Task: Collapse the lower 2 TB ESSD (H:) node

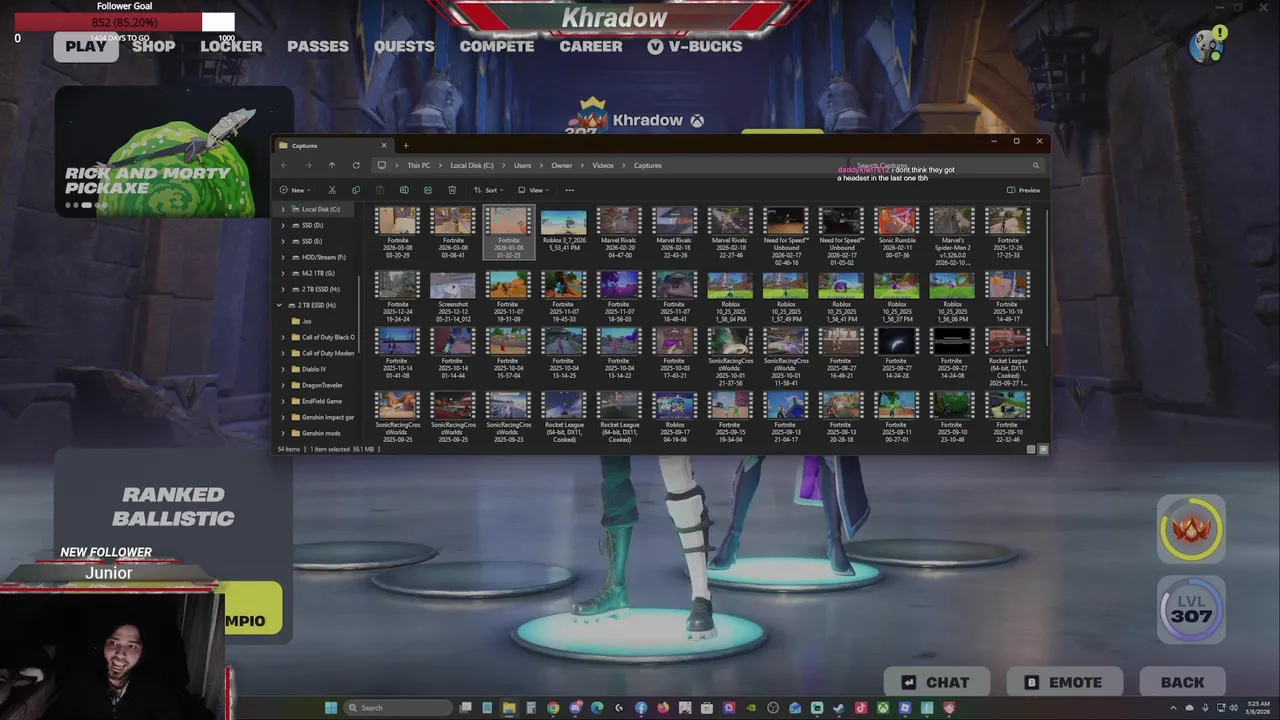Action: point(279,305)
